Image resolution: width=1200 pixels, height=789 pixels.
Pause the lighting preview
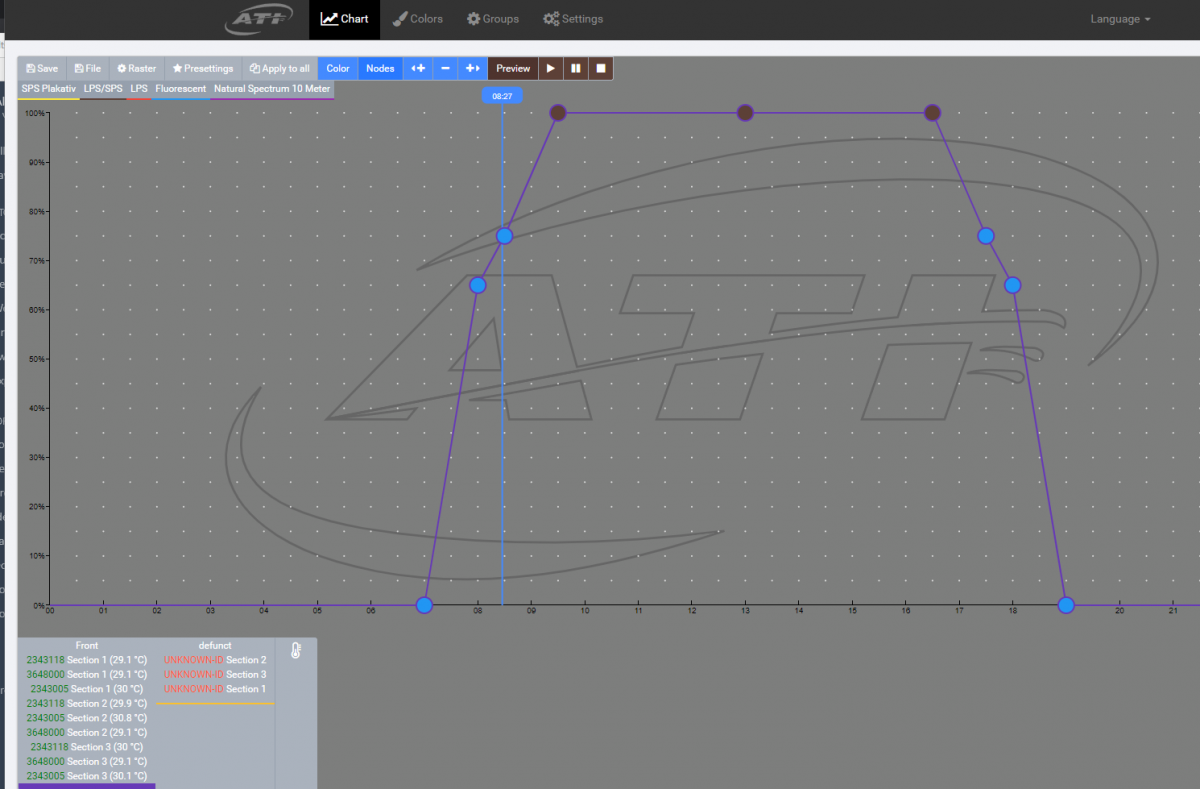tap(576, 68)
